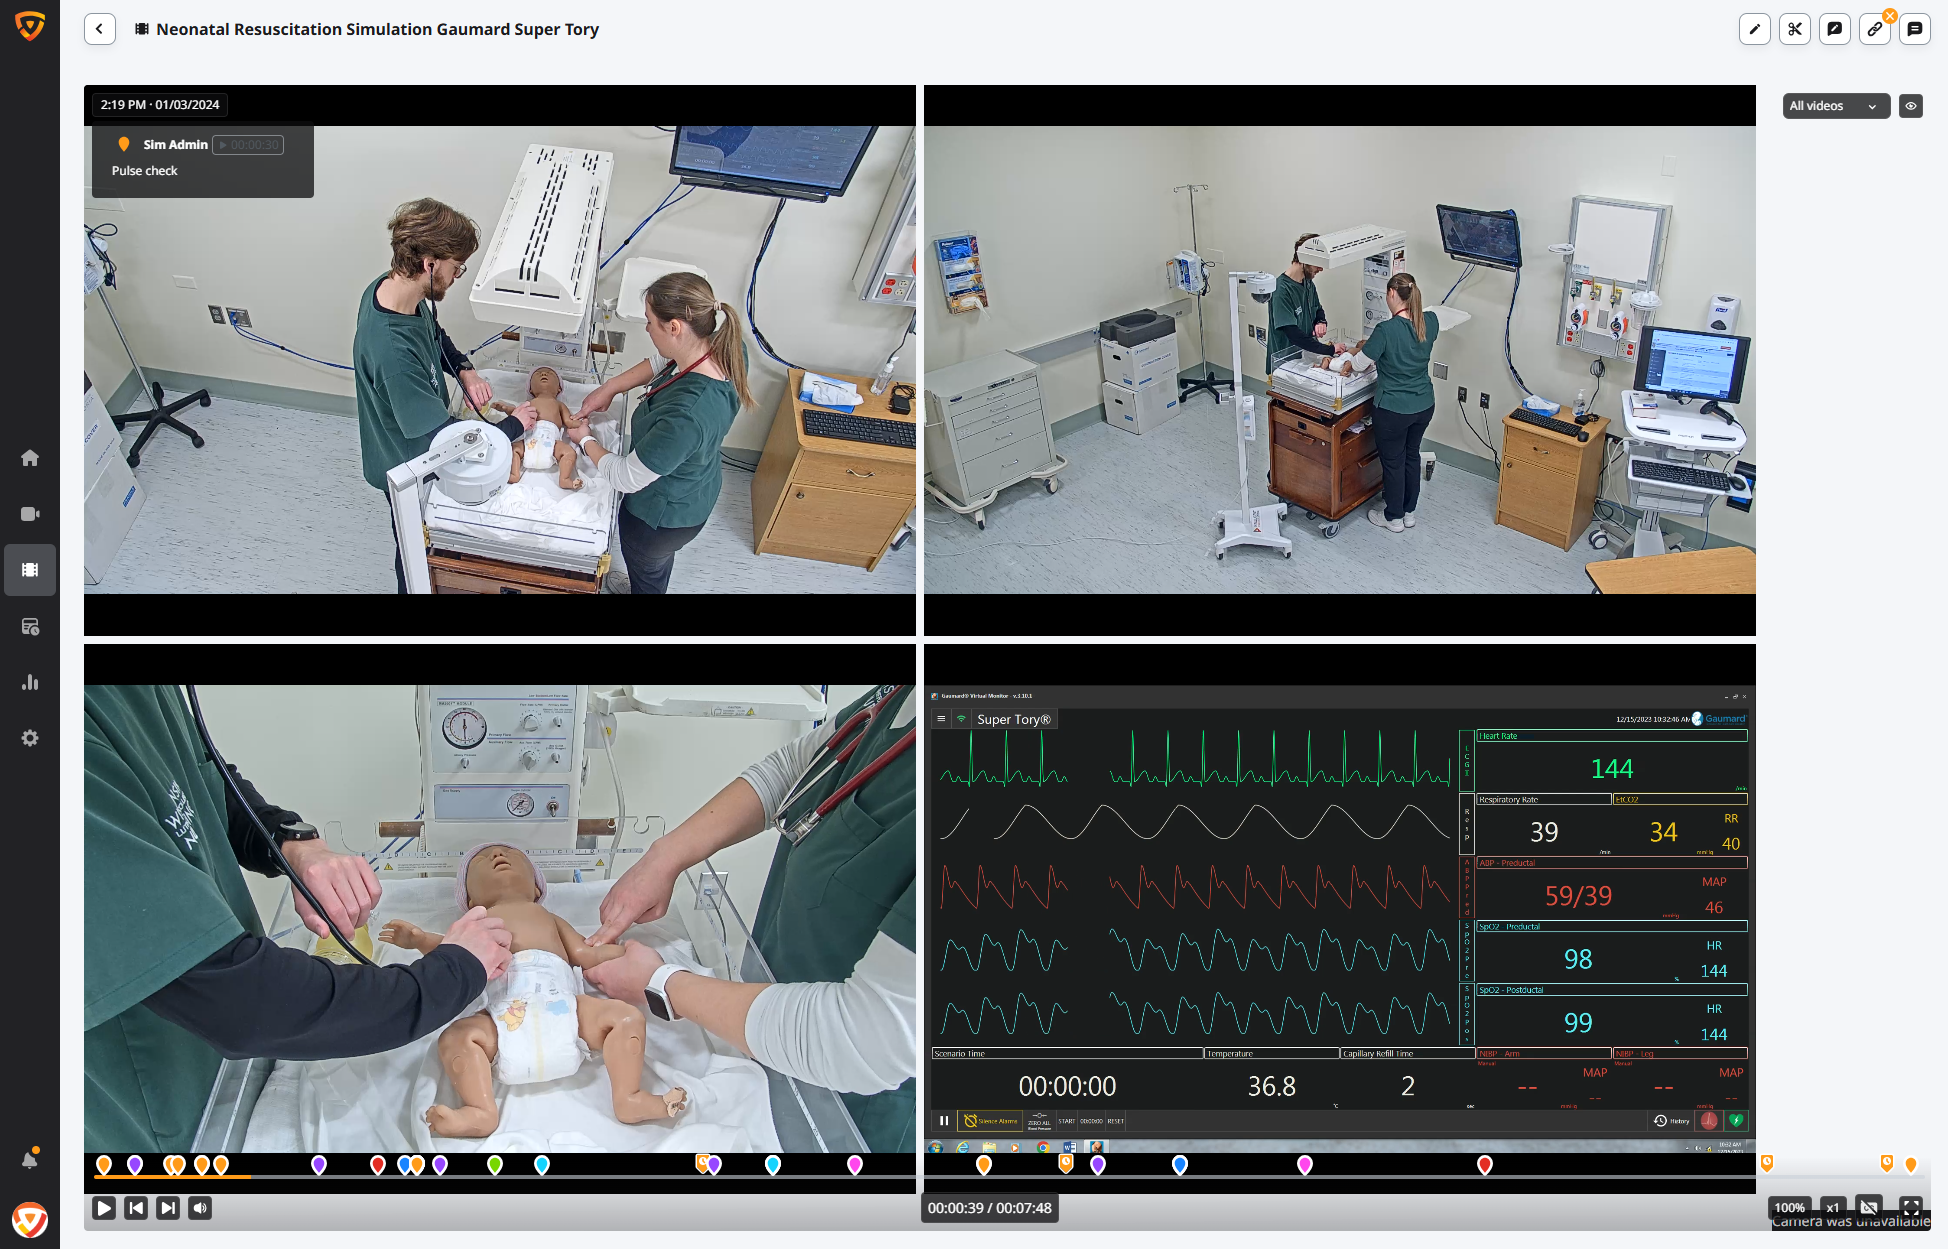Select the orange clock tag under the monitor video
This screenshot has width=1948, height=1249.
[1066, 1163]
